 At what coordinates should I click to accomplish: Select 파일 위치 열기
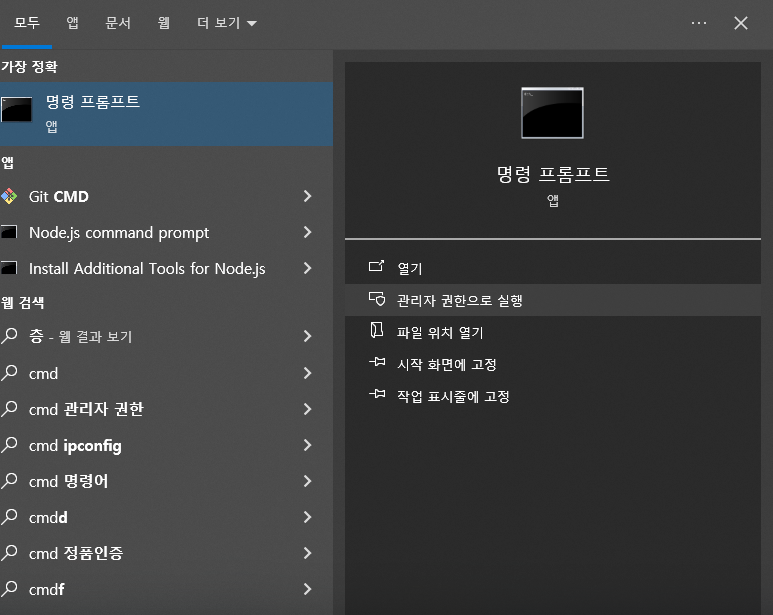point(553,332)
